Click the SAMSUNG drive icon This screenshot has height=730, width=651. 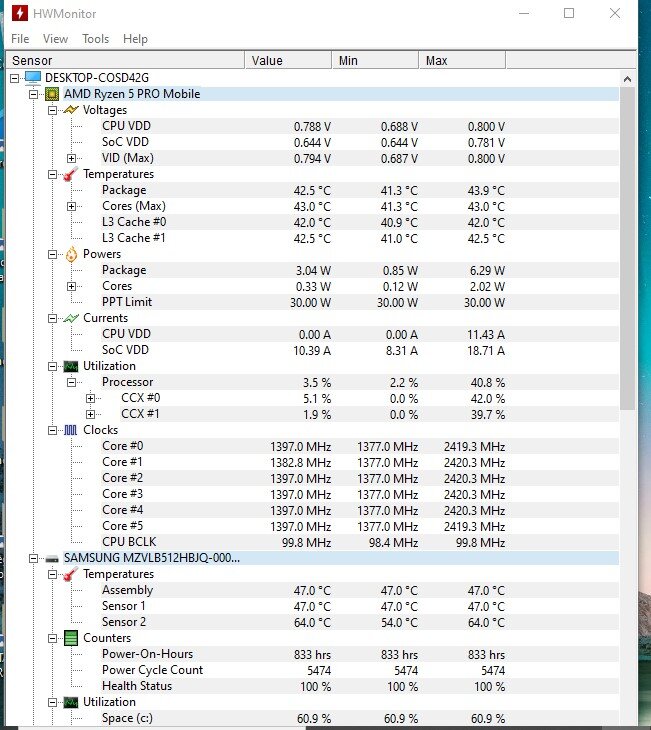[x=52, y=559]
